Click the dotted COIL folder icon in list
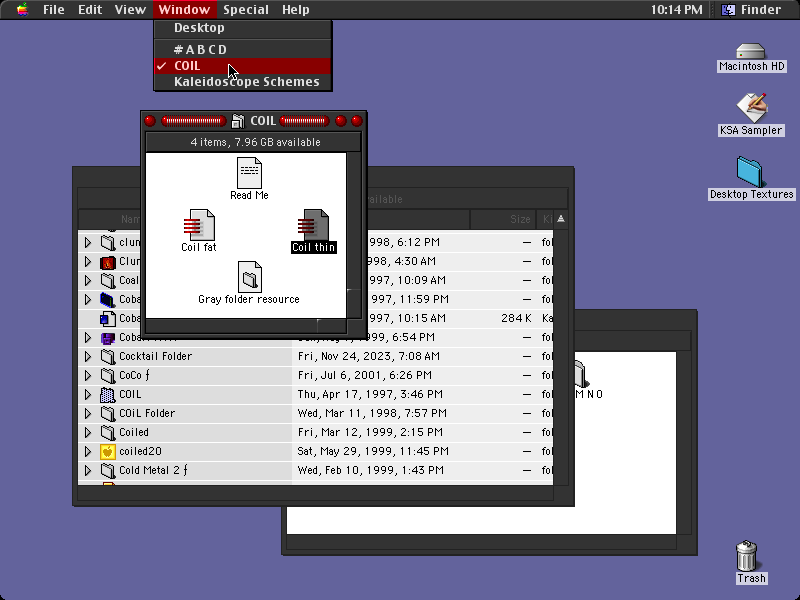 [x=108, y=394]
